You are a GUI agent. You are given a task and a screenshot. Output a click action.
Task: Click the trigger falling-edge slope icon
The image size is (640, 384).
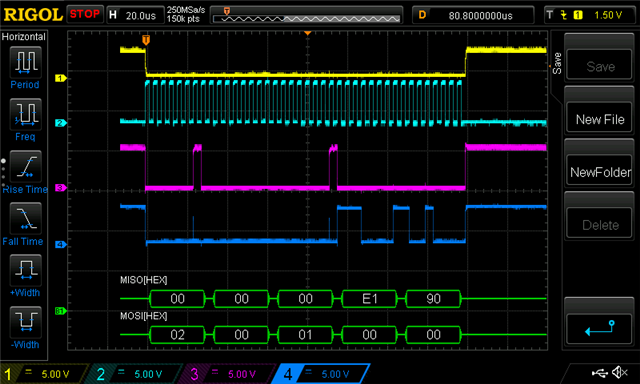[564, 15]
